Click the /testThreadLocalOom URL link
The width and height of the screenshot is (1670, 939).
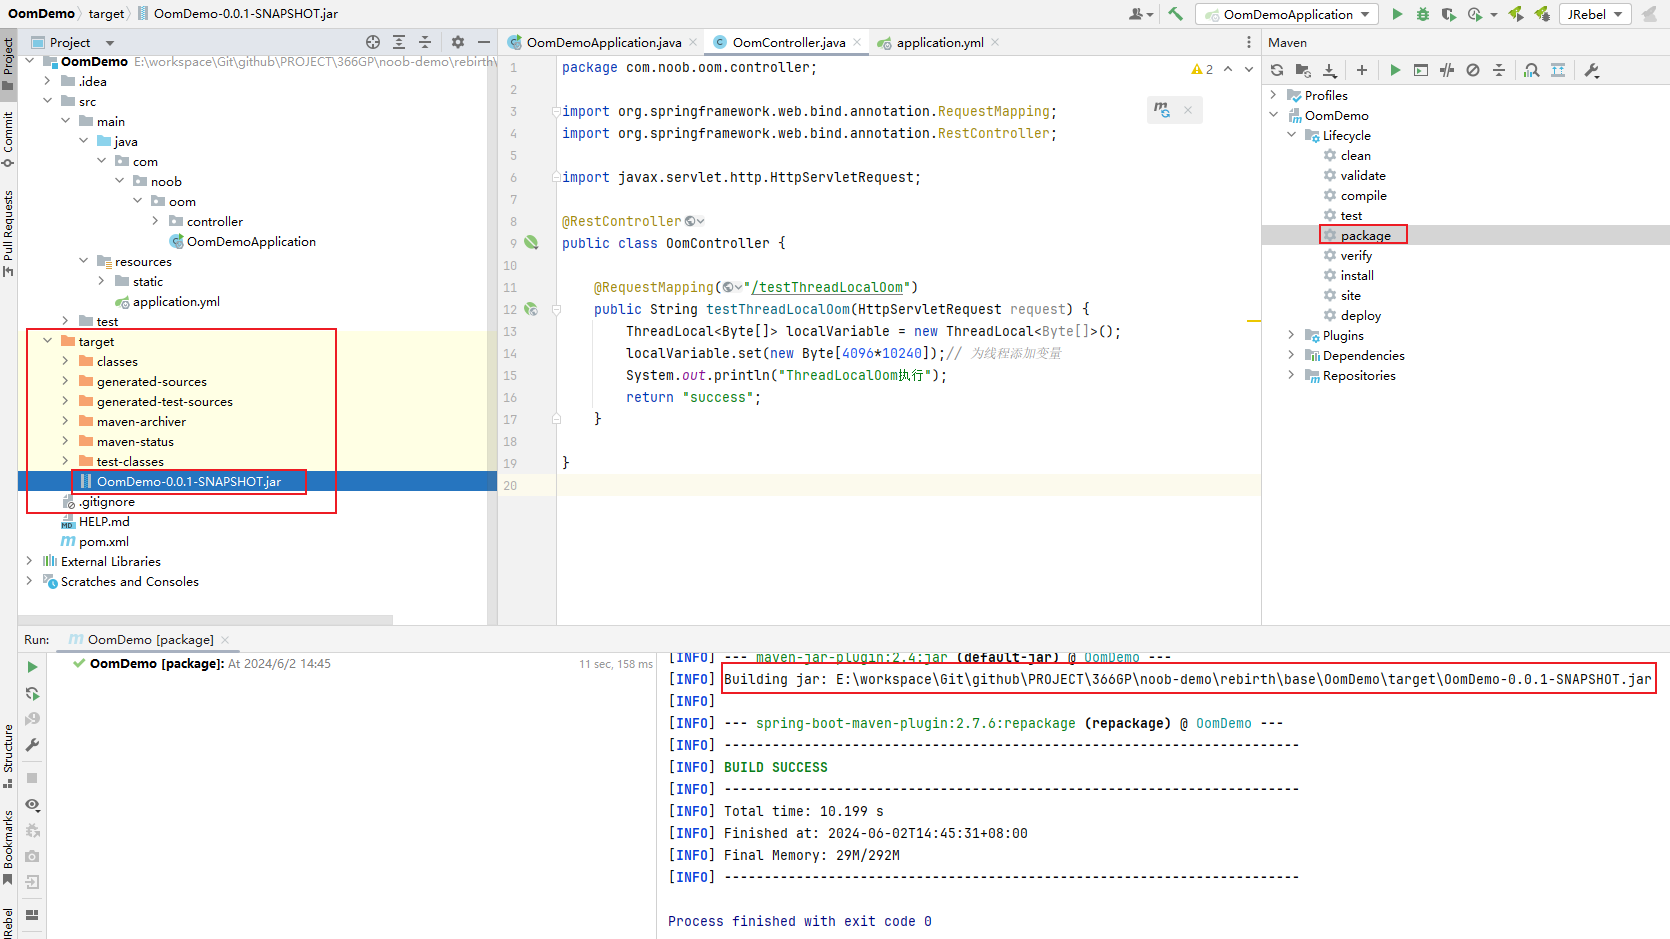(827, 287)
